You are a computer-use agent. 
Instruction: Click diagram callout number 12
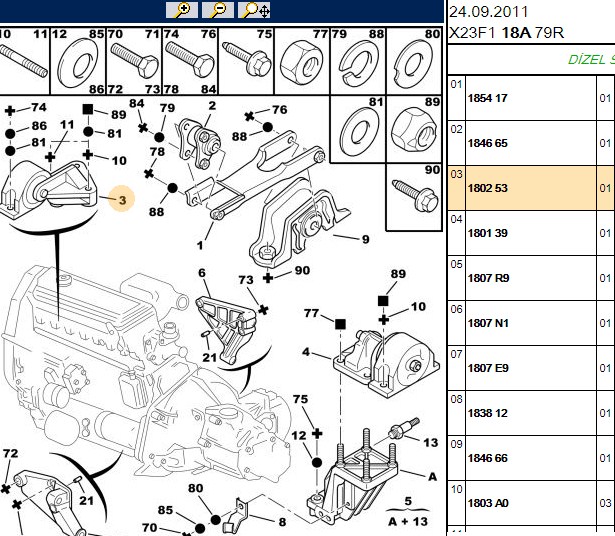[x=298, y=435]
